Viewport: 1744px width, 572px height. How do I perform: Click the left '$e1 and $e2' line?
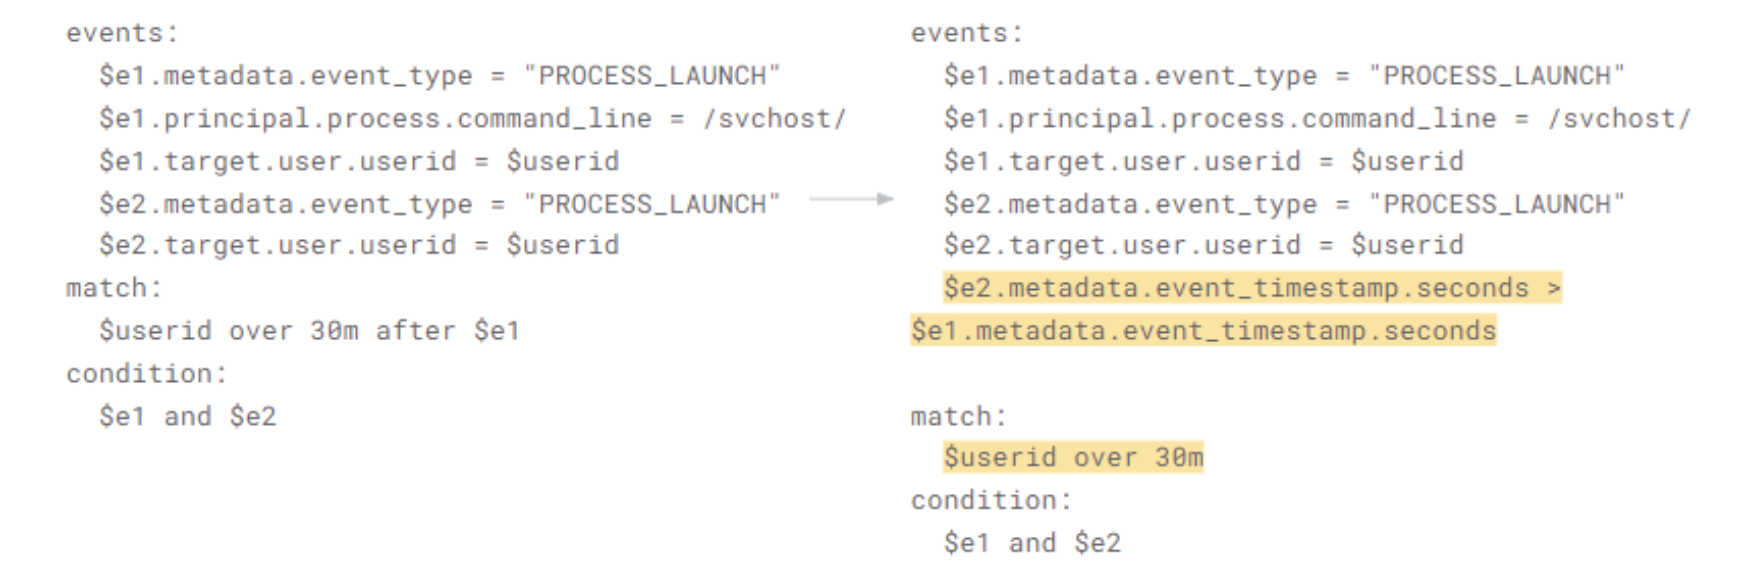(187, 416)
